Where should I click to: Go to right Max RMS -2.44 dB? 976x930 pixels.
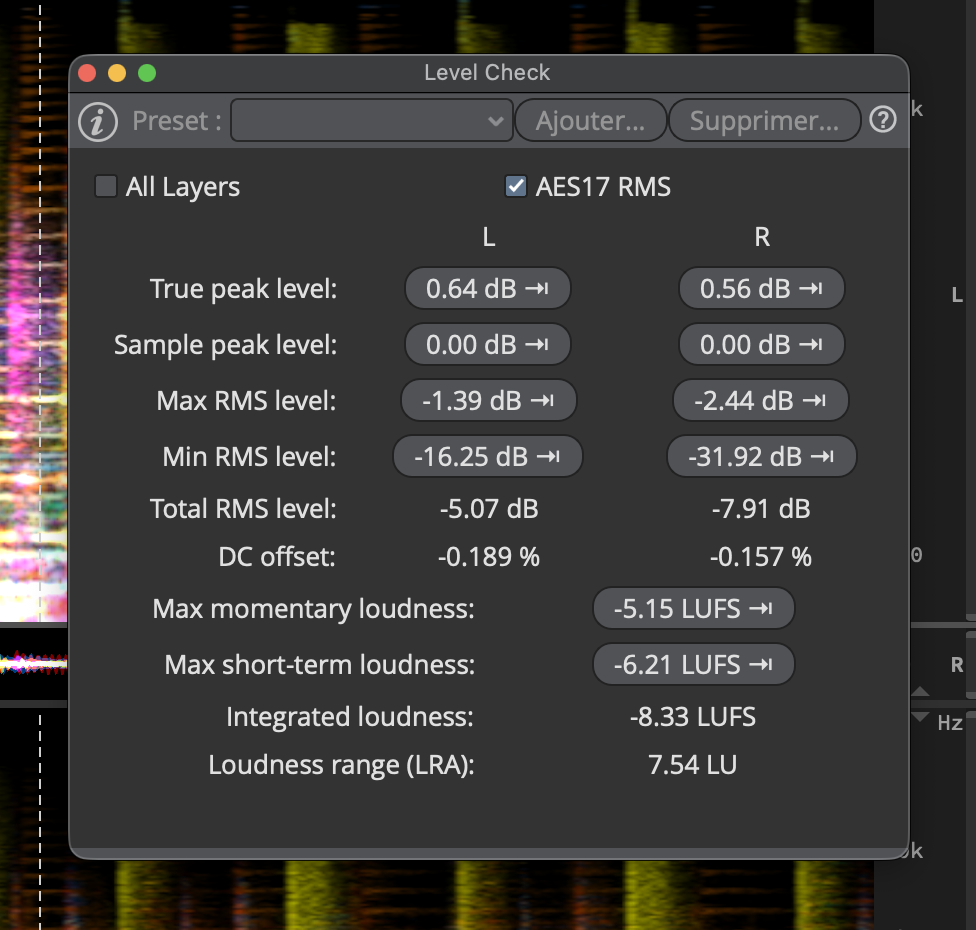[761, 400]
